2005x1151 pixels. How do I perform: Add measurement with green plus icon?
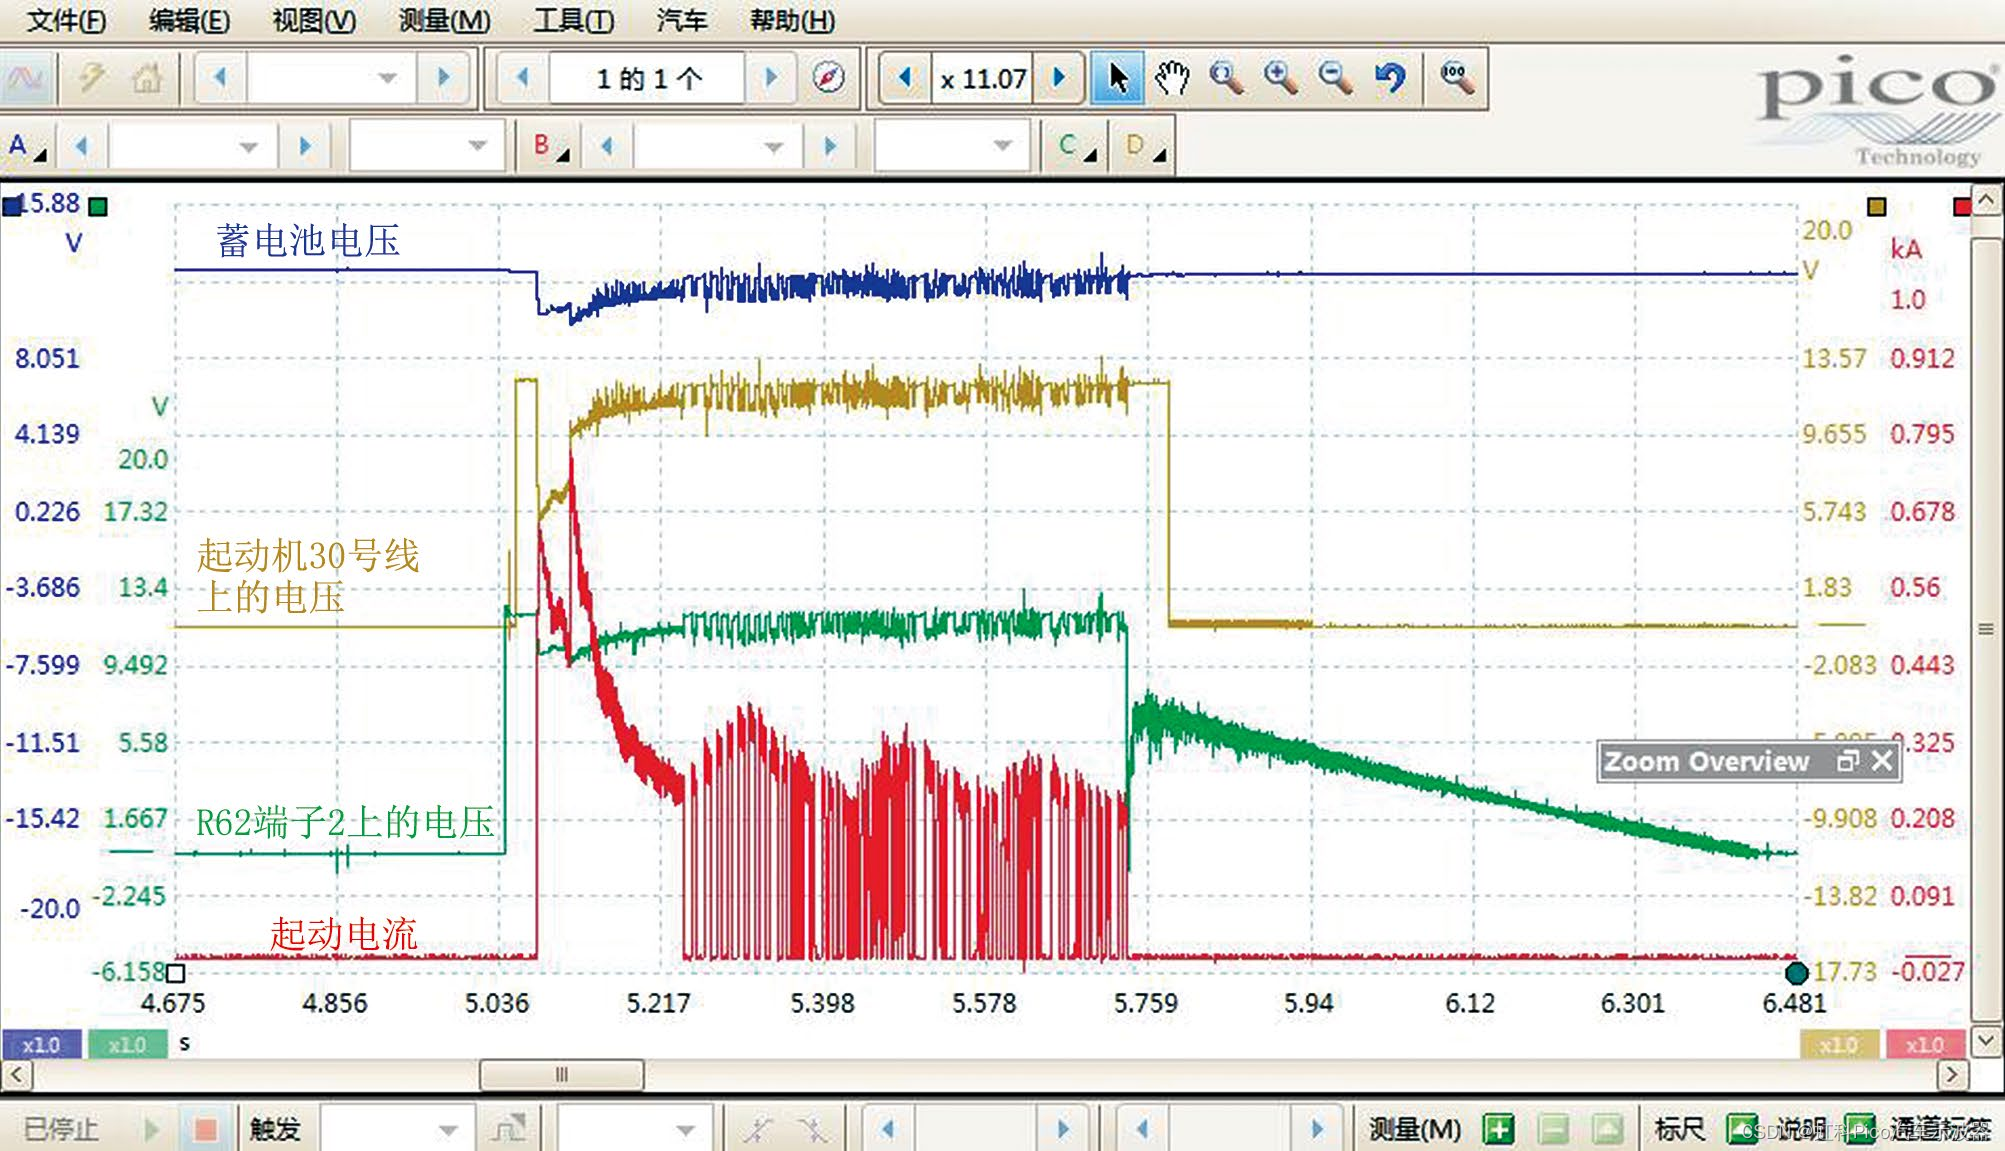[1497, 1130]
